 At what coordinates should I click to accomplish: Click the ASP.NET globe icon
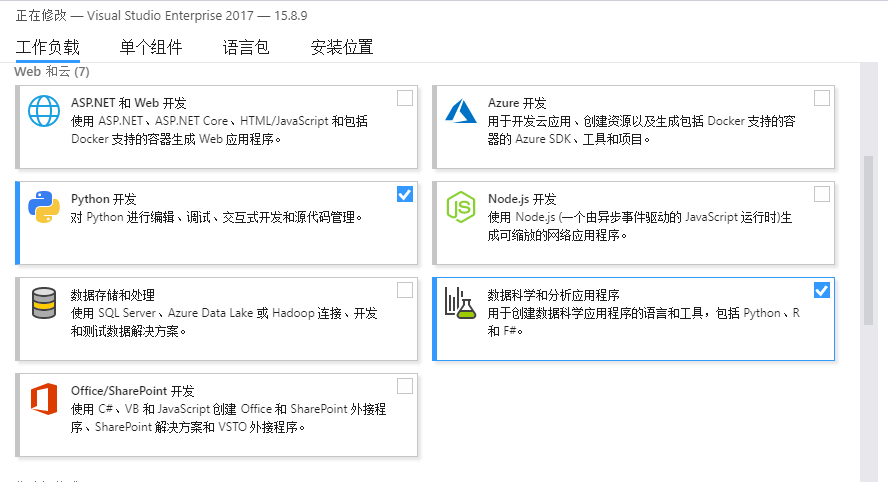[x=44, y=111]
